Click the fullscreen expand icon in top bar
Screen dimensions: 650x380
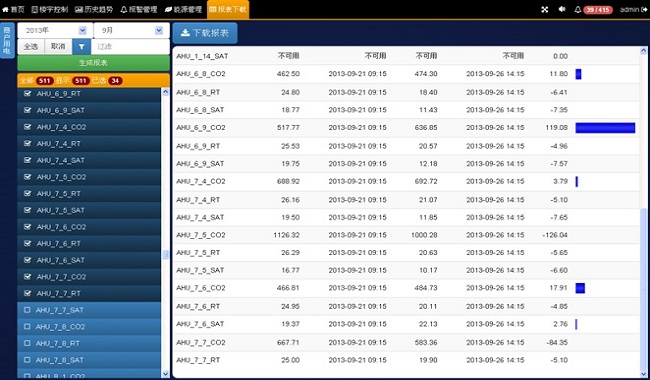[545, 10]
